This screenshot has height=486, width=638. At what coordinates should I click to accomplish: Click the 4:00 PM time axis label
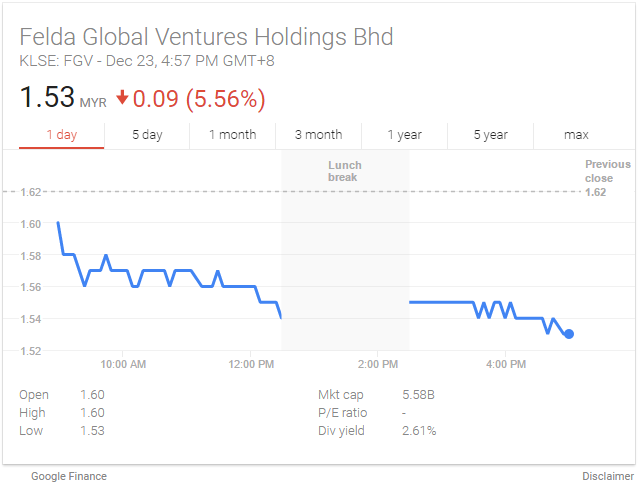506,364
